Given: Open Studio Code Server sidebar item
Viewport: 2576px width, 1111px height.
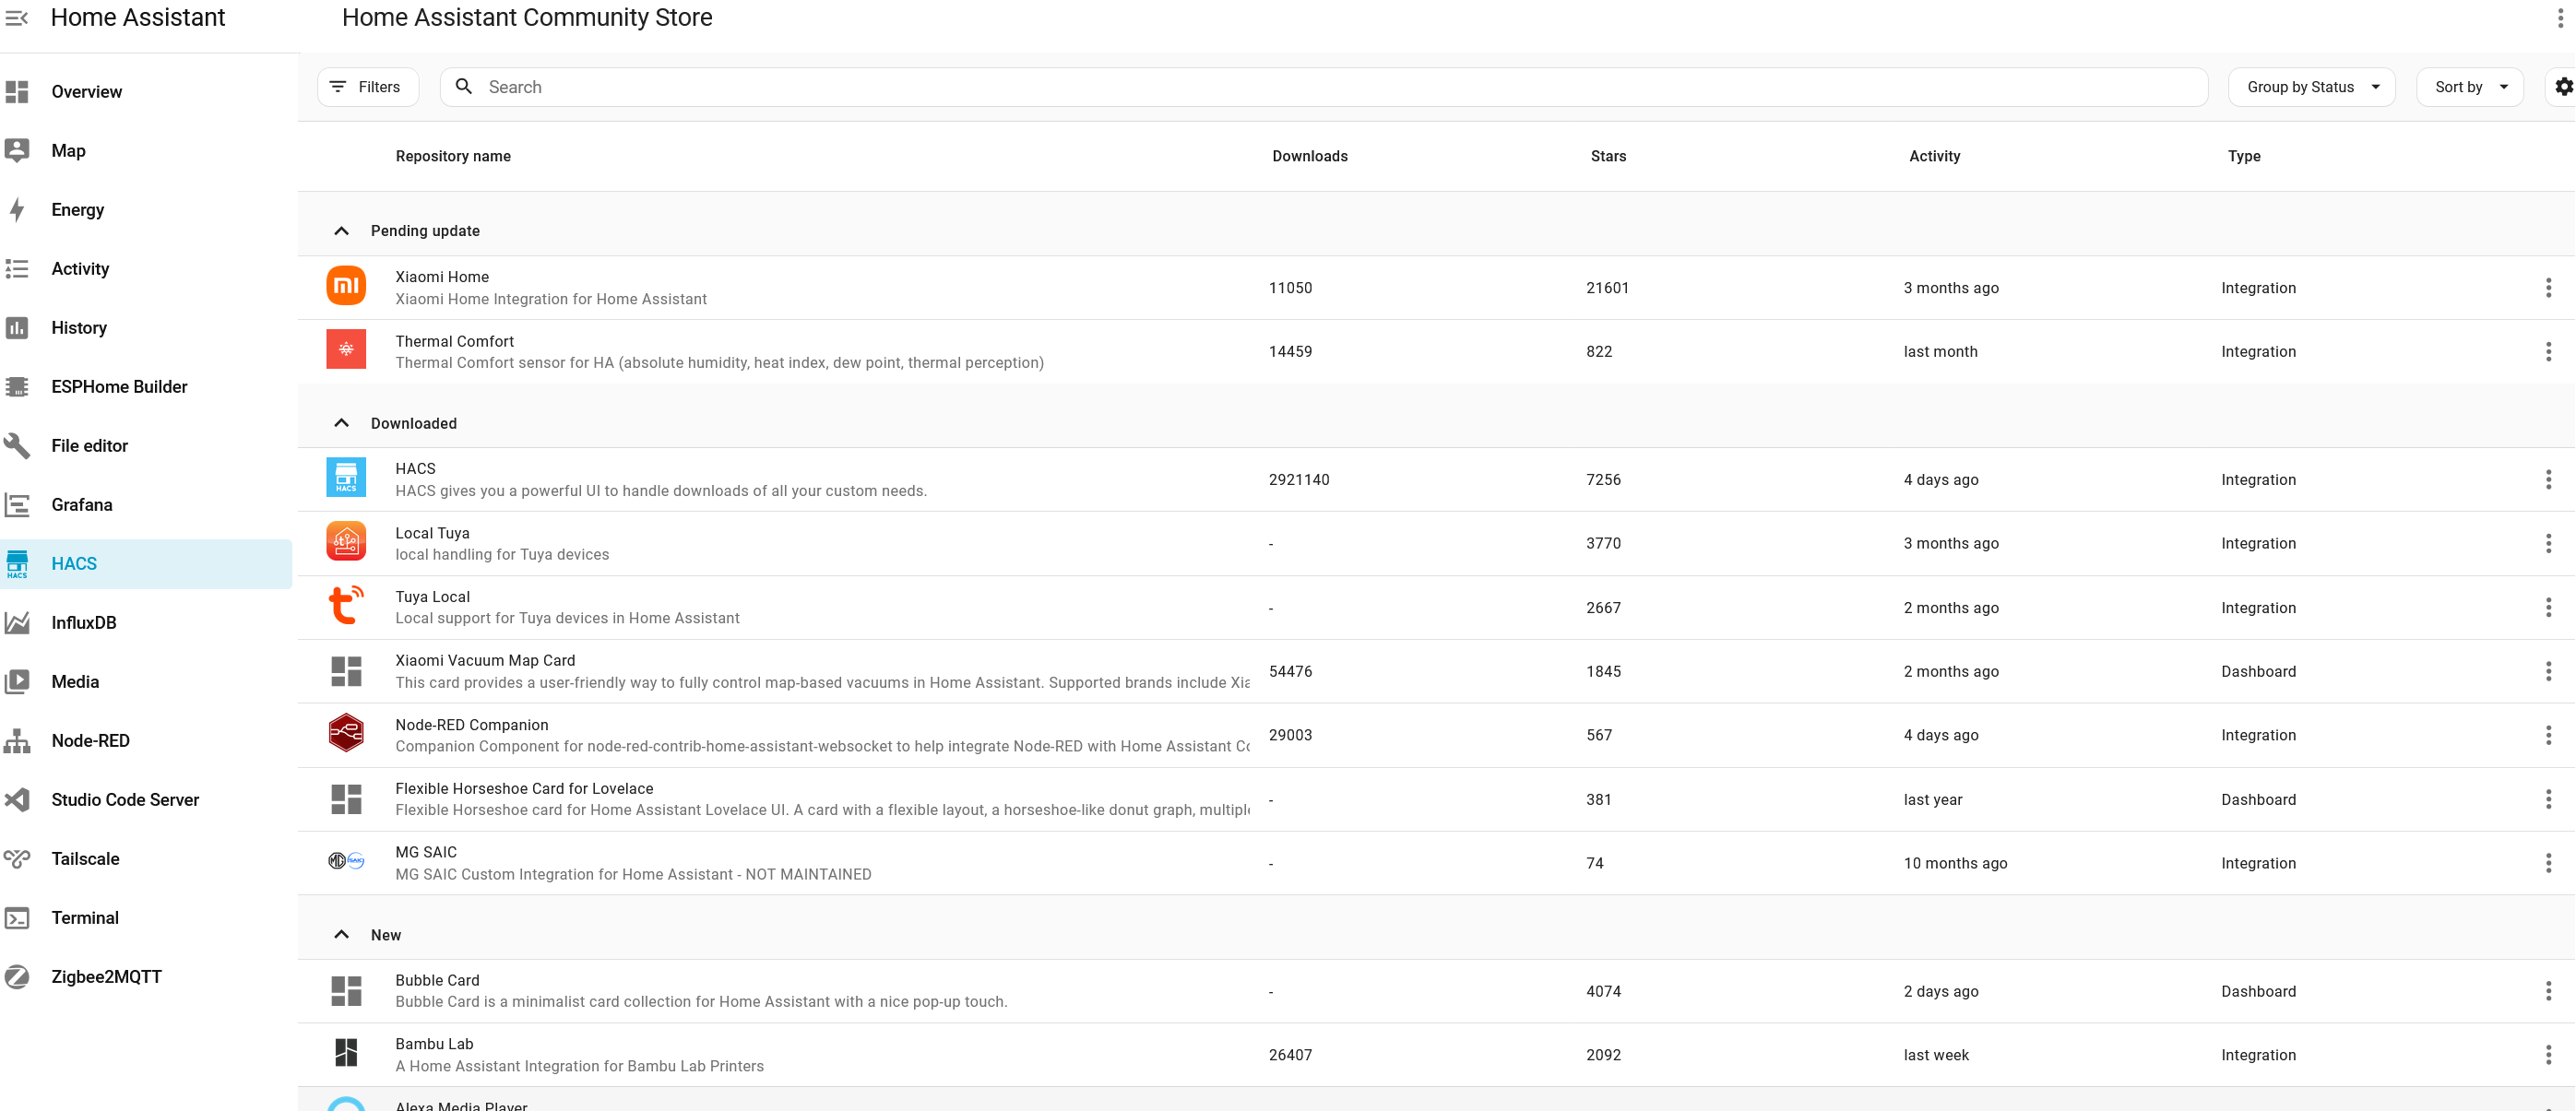Looking at the screenshot, I should point(125,800).
